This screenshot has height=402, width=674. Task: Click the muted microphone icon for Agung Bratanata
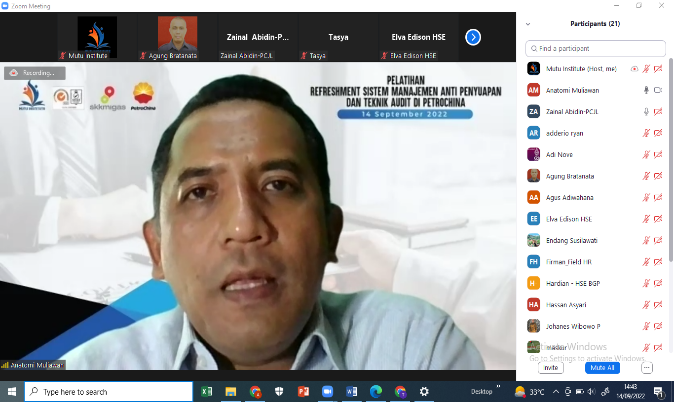646,176
